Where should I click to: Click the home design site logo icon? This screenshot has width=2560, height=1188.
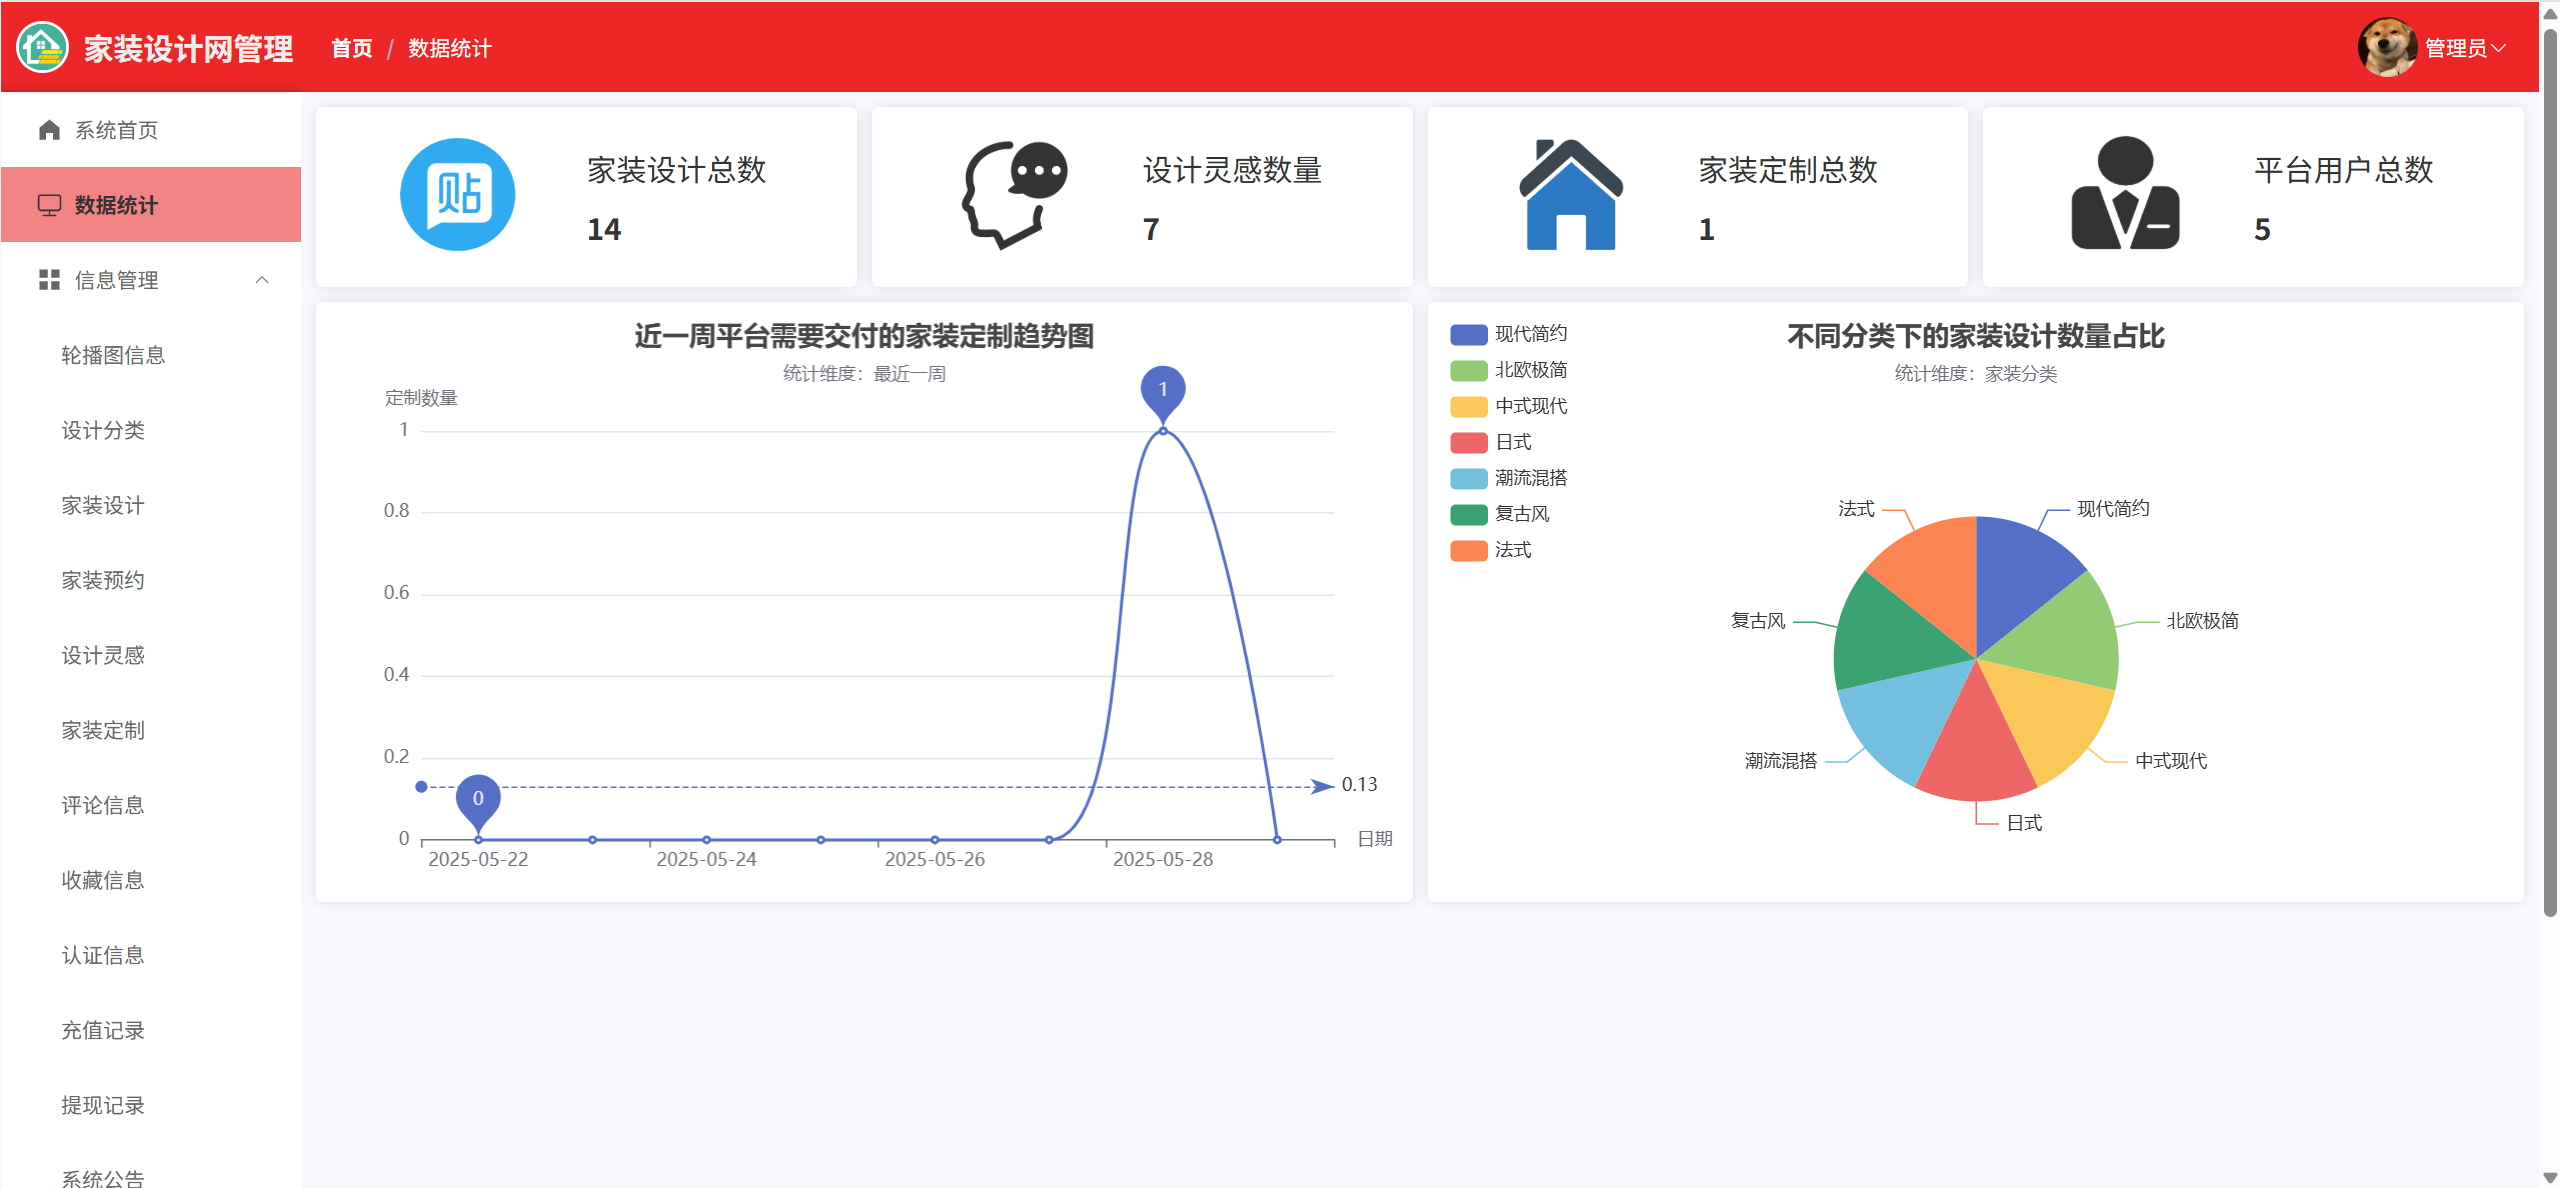click(x=42, y=47)
